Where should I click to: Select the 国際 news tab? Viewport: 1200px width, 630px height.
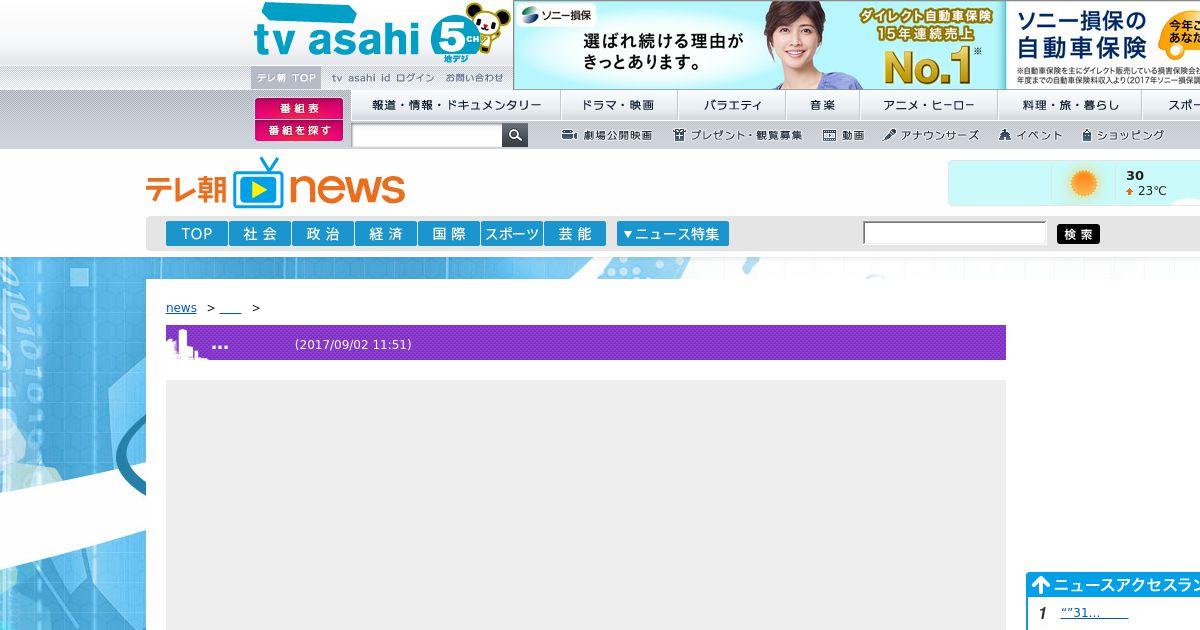pyautogui.click(x=449, y=234)
